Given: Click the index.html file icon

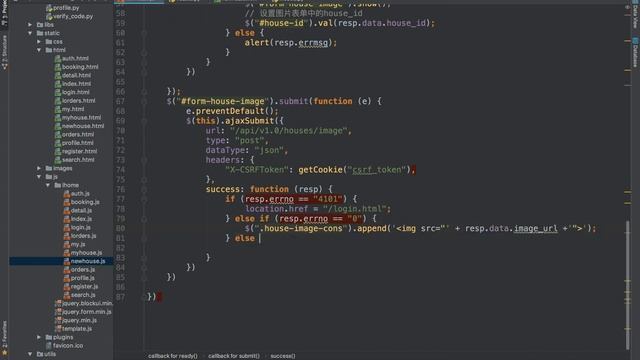Looking at the screenshot, I should click(58, 84).
